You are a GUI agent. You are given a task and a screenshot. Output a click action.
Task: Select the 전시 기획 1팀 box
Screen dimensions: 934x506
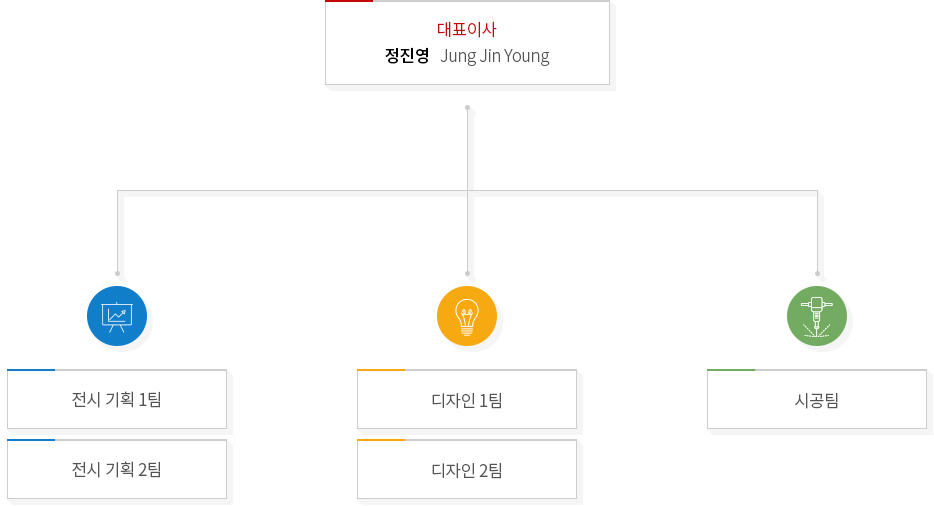pos(117,400)
